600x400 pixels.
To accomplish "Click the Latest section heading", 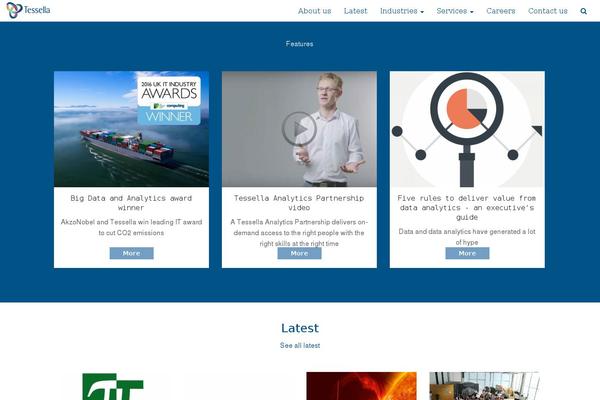I will (x=300, y=328).
